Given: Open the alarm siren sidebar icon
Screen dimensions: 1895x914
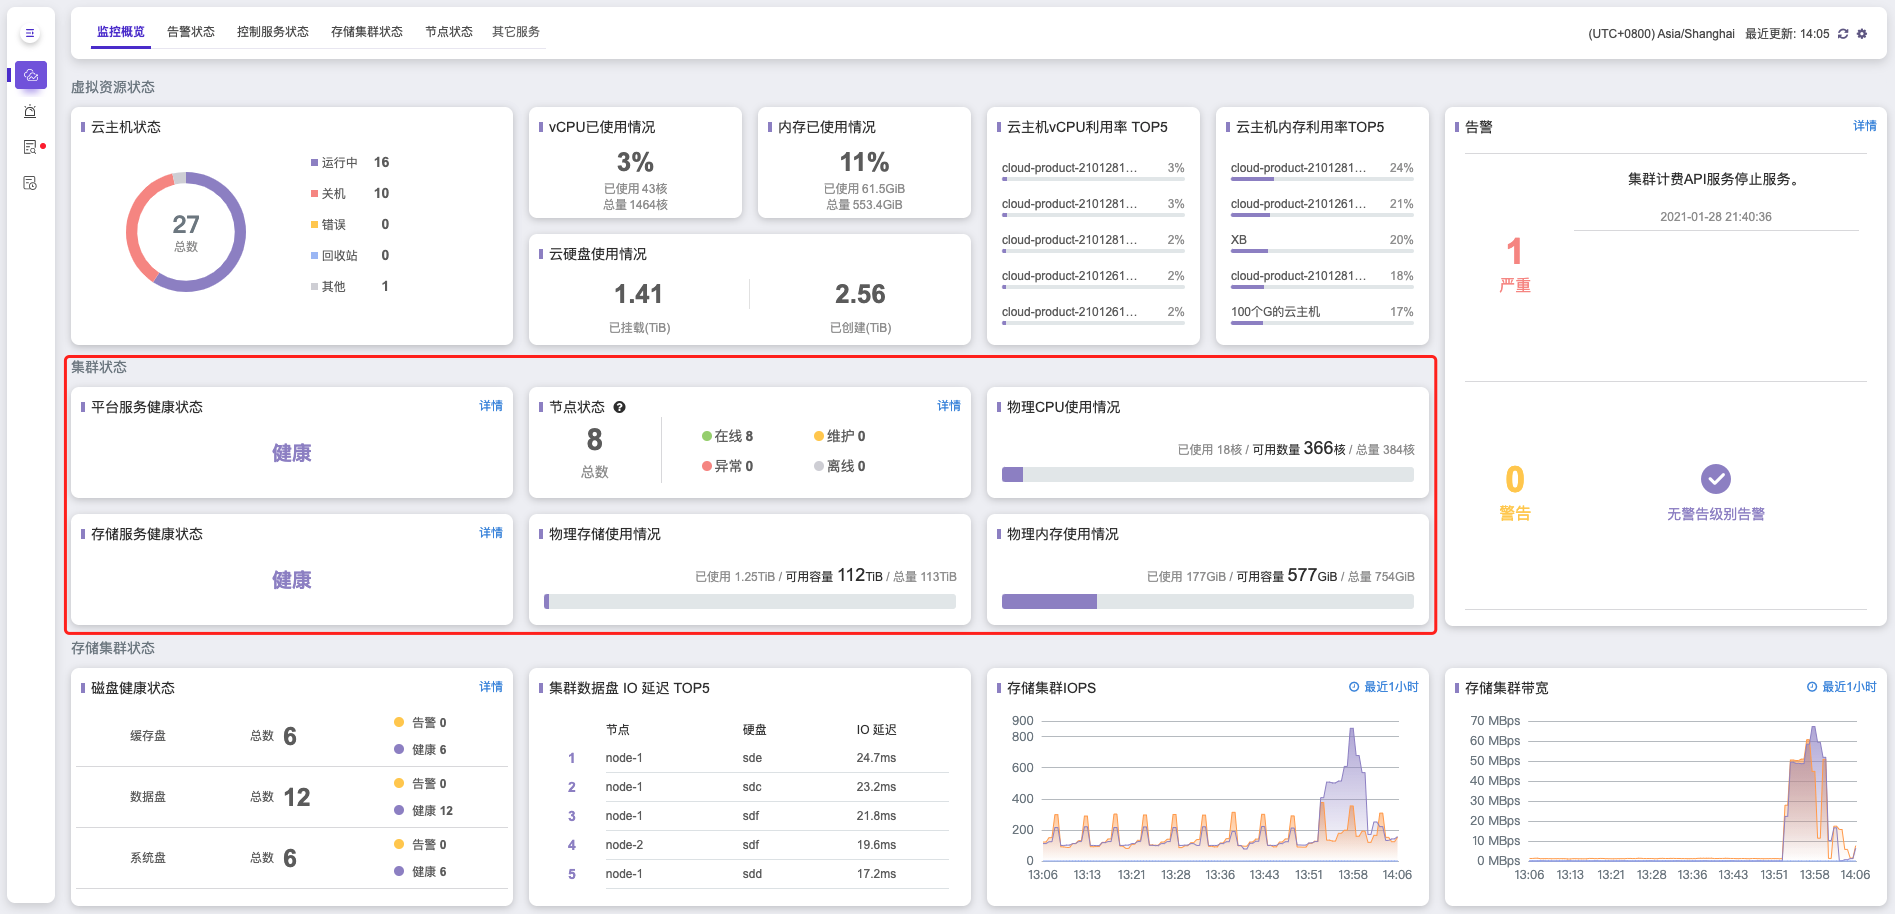Looking at the screenshot, I should 30,111.
